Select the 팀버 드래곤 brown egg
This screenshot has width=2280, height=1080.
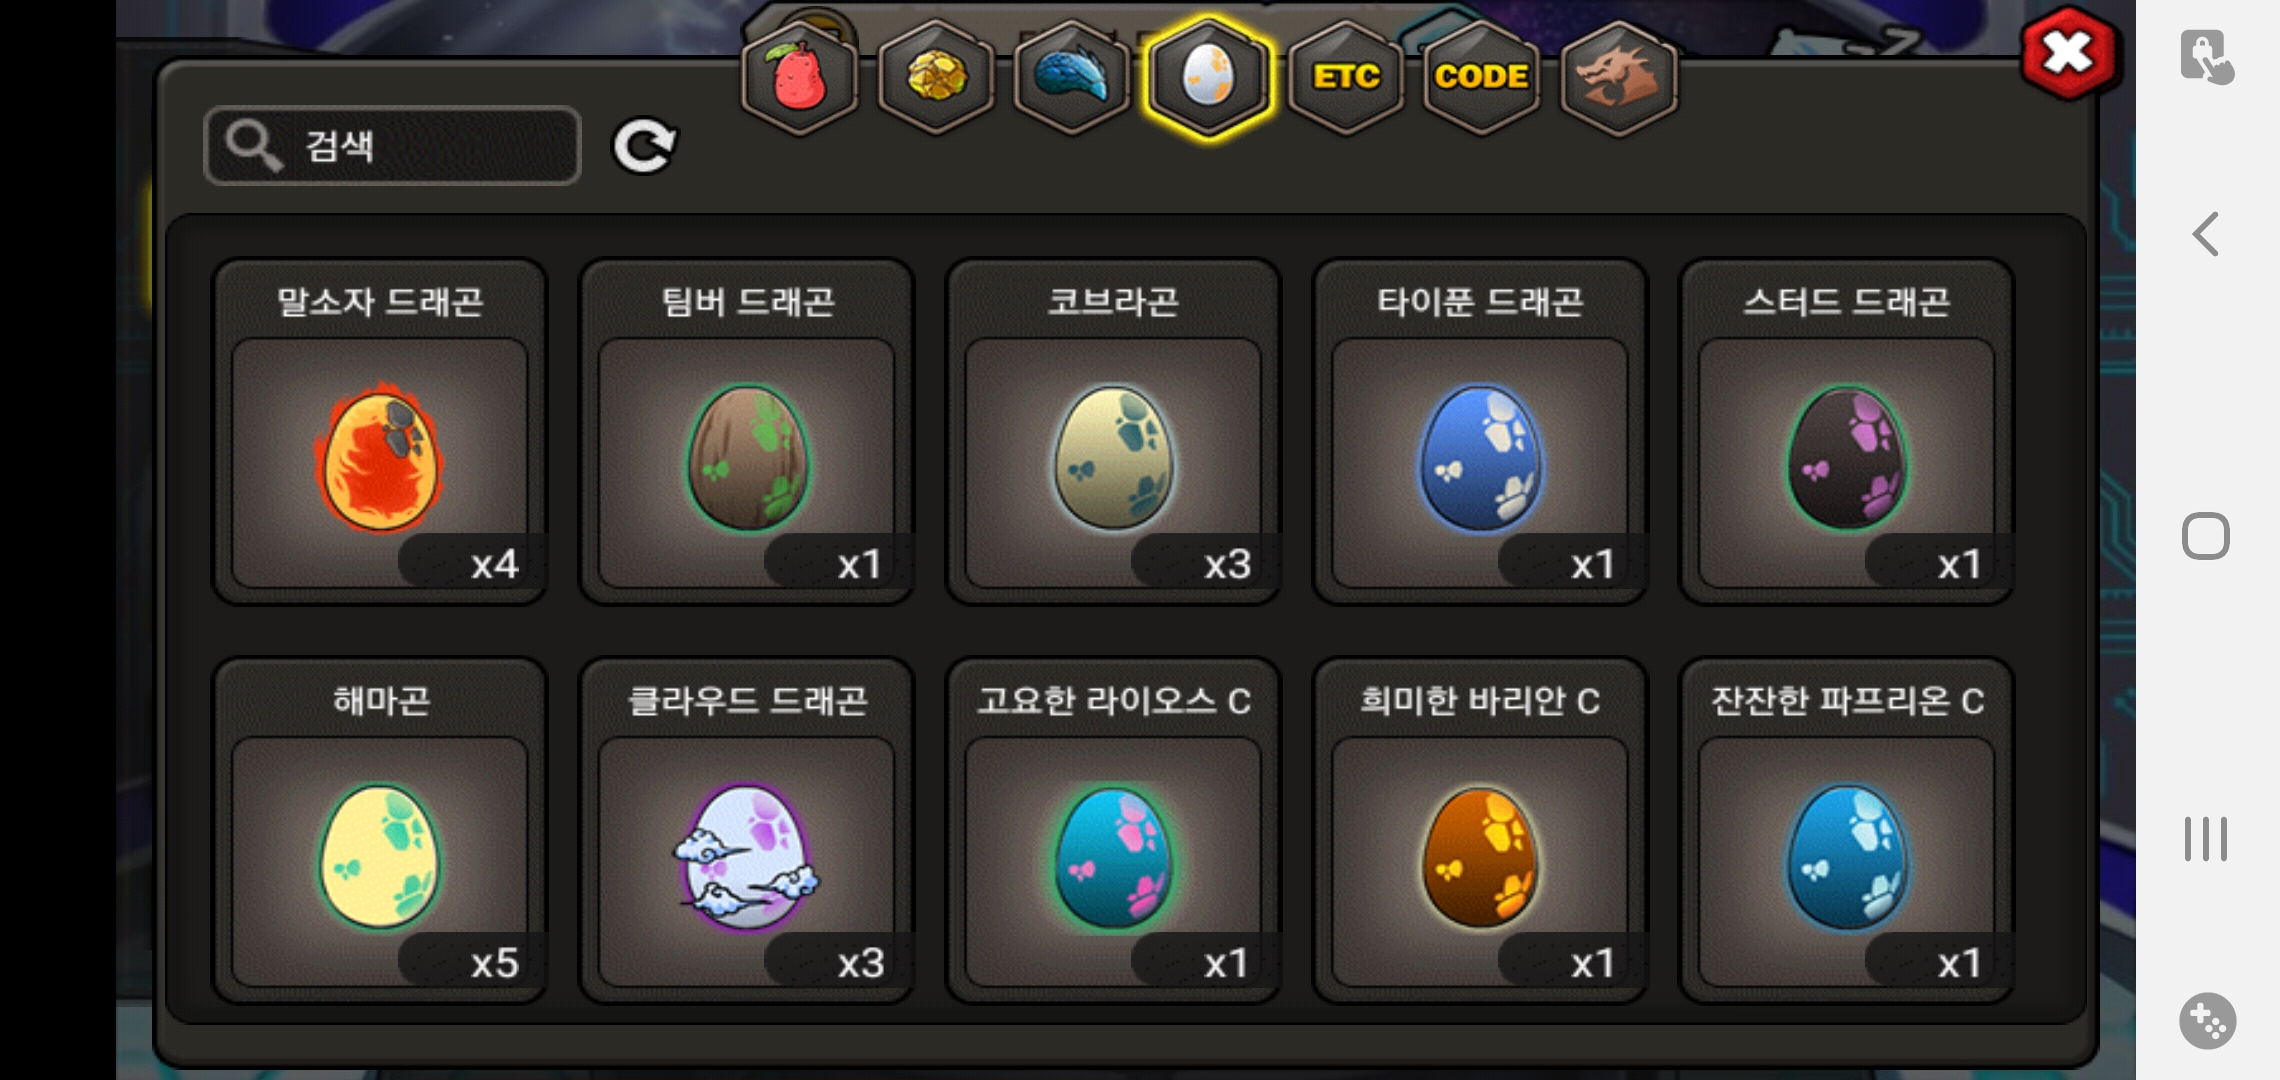pyautogui.click(x=747, y=432)
